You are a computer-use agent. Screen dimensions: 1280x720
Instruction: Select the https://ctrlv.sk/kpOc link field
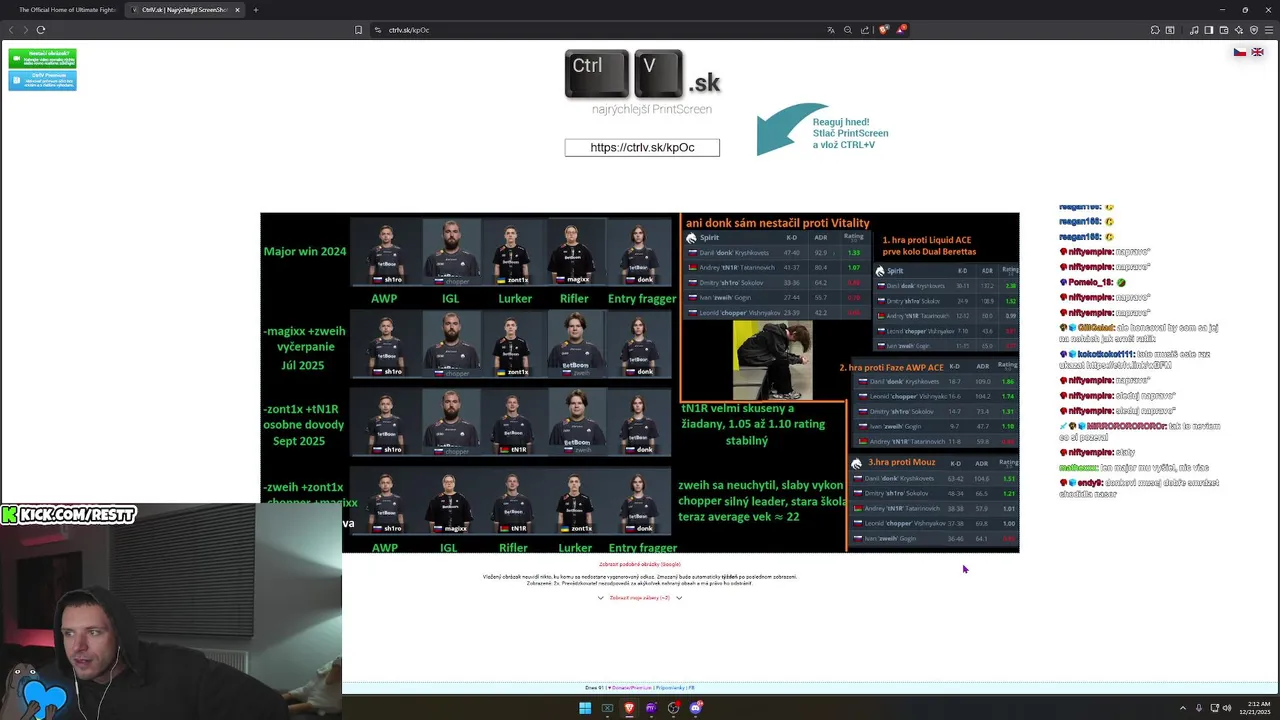(642, 147)
